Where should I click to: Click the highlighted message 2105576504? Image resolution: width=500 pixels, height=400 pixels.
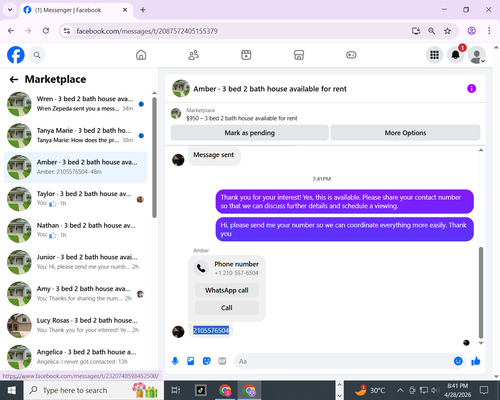click(x=211, y=330)
